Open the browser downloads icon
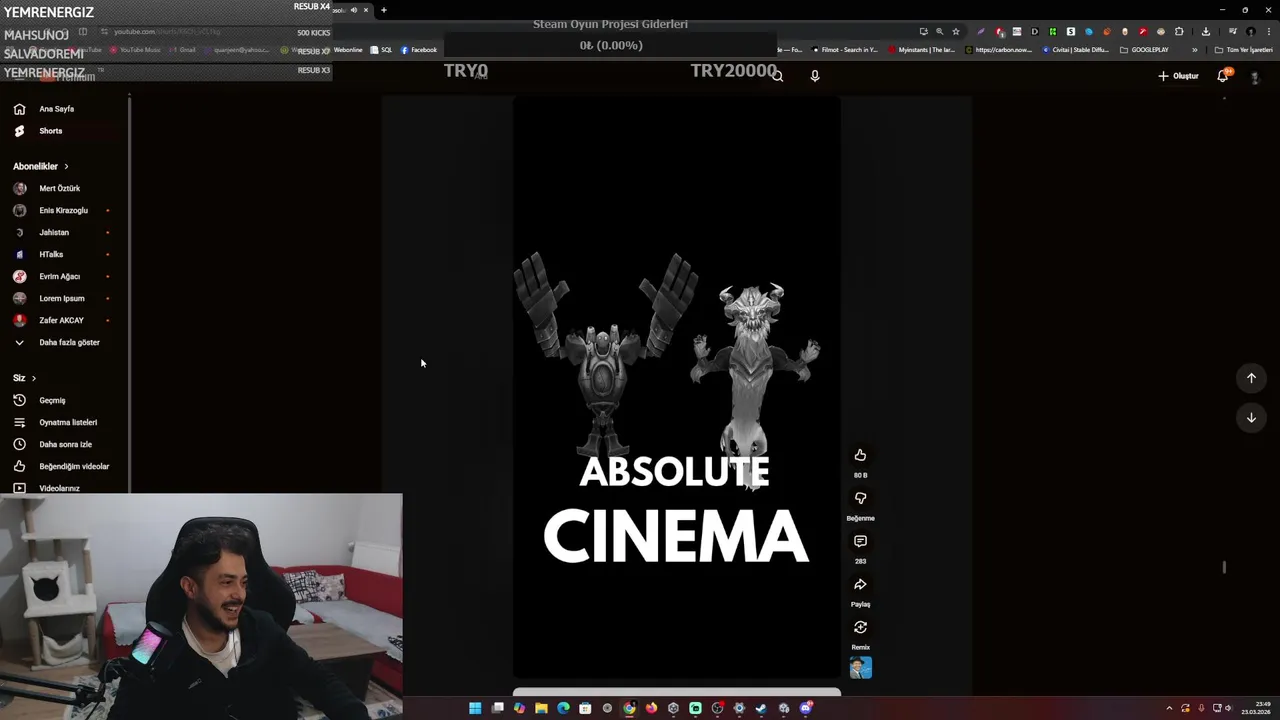Viewport: 1280px width, 720px height. (1206, 31)
